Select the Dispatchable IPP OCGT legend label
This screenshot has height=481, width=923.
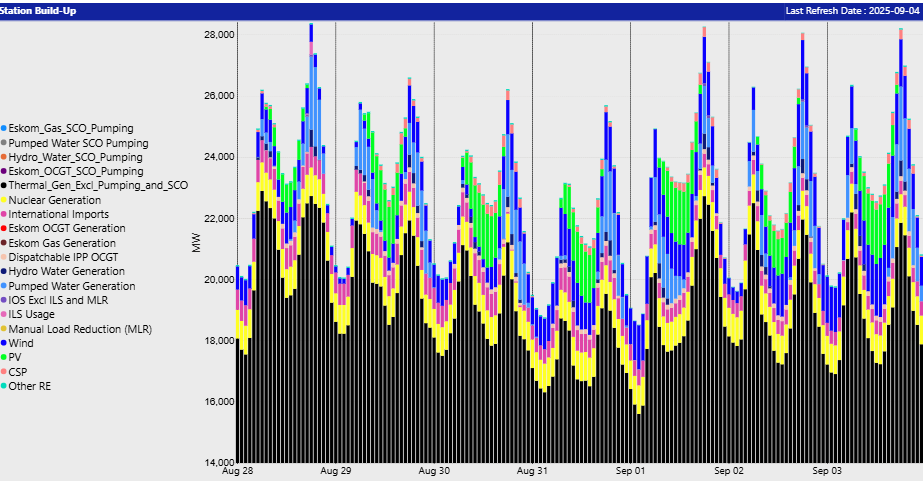click(60, 257)
